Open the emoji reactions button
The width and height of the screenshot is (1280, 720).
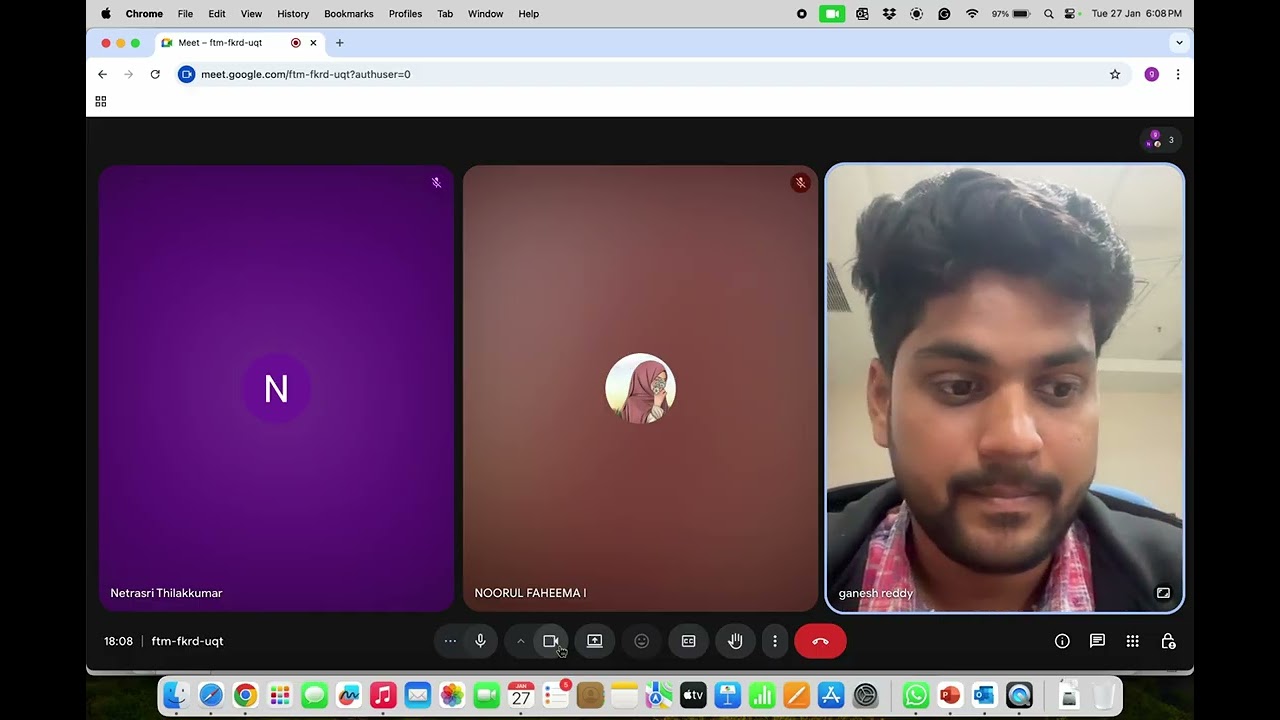click(642, 641)
